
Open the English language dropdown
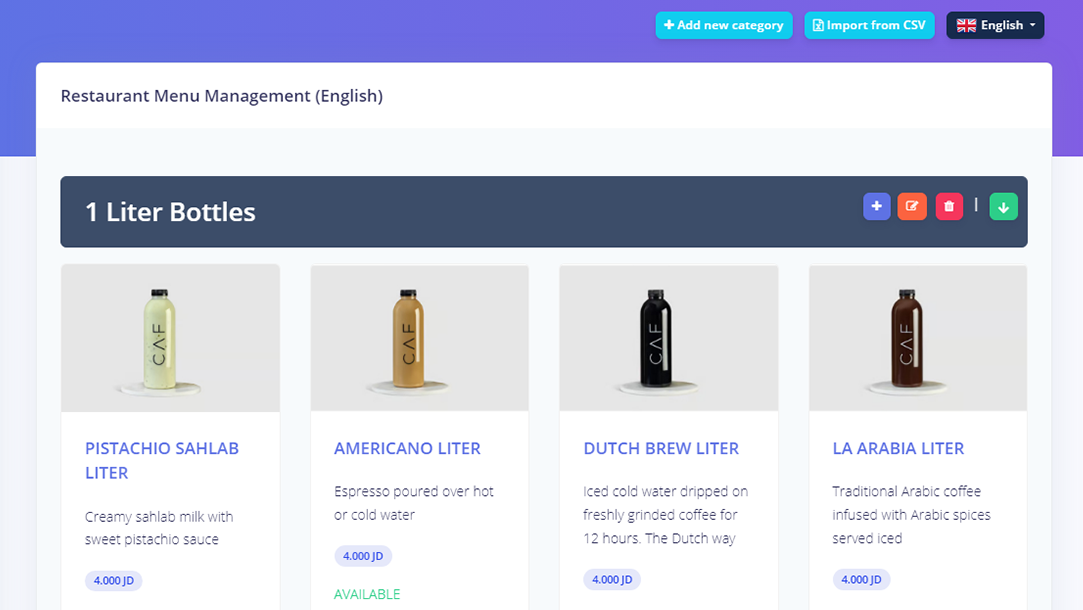point(995,25)
